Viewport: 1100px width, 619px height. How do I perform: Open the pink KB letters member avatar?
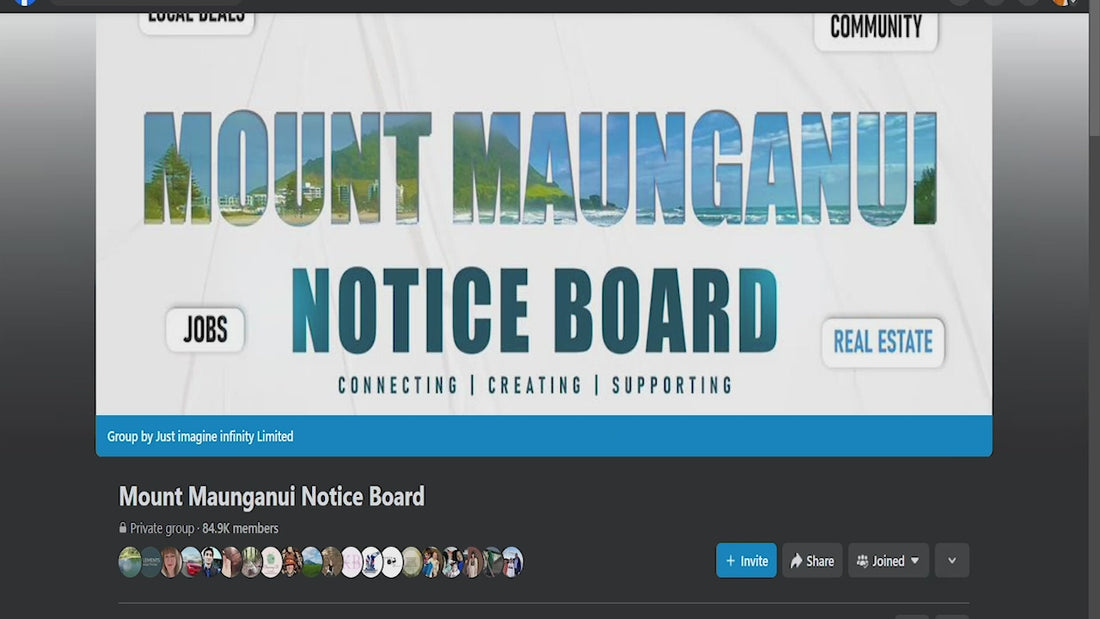(x=351, y=562)
